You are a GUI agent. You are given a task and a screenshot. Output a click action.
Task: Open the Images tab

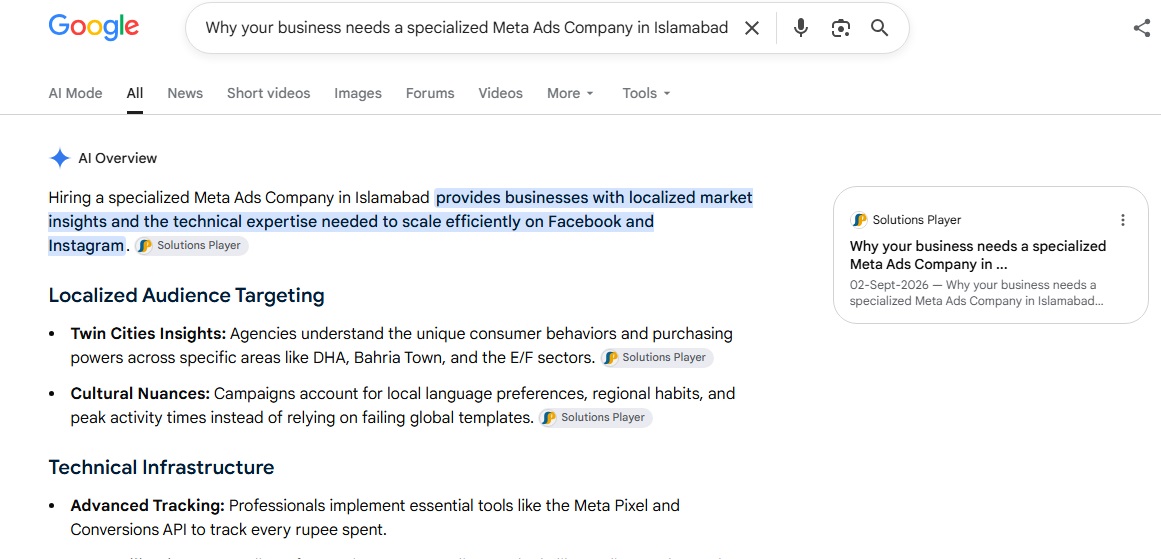(358, 93)
